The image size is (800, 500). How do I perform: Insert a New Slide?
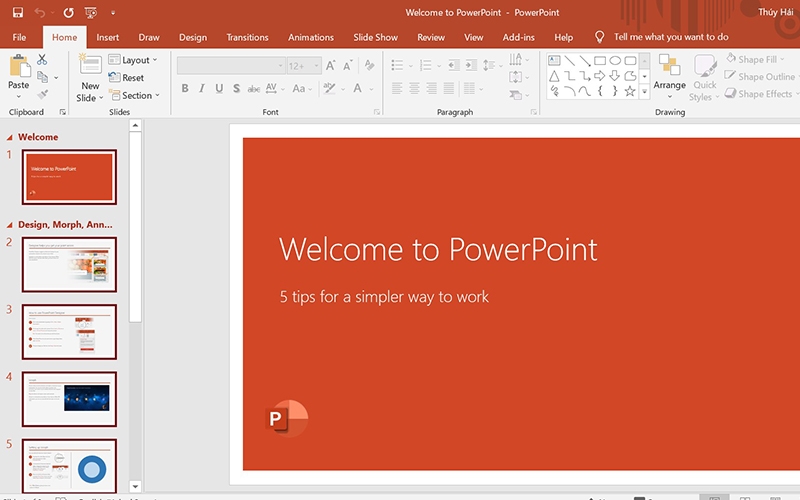pos(90,78)
